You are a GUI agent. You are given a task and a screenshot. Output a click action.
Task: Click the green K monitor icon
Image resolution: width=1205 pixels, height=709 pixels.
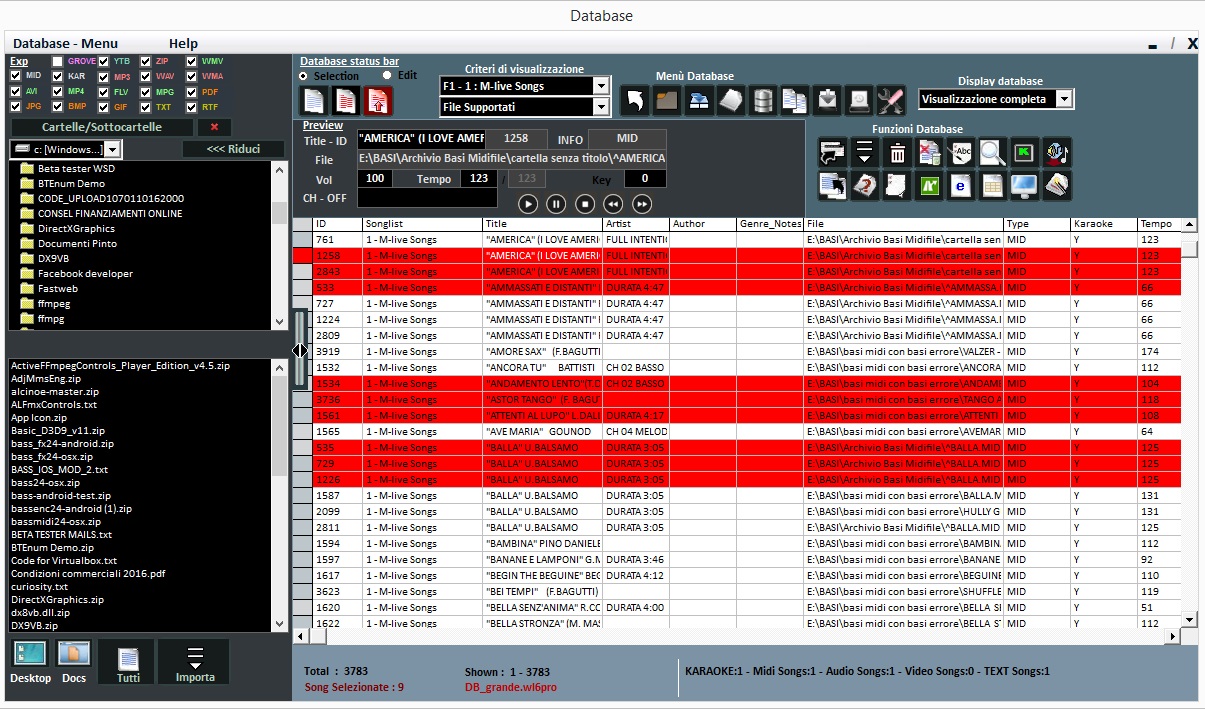coord(1026,152)
